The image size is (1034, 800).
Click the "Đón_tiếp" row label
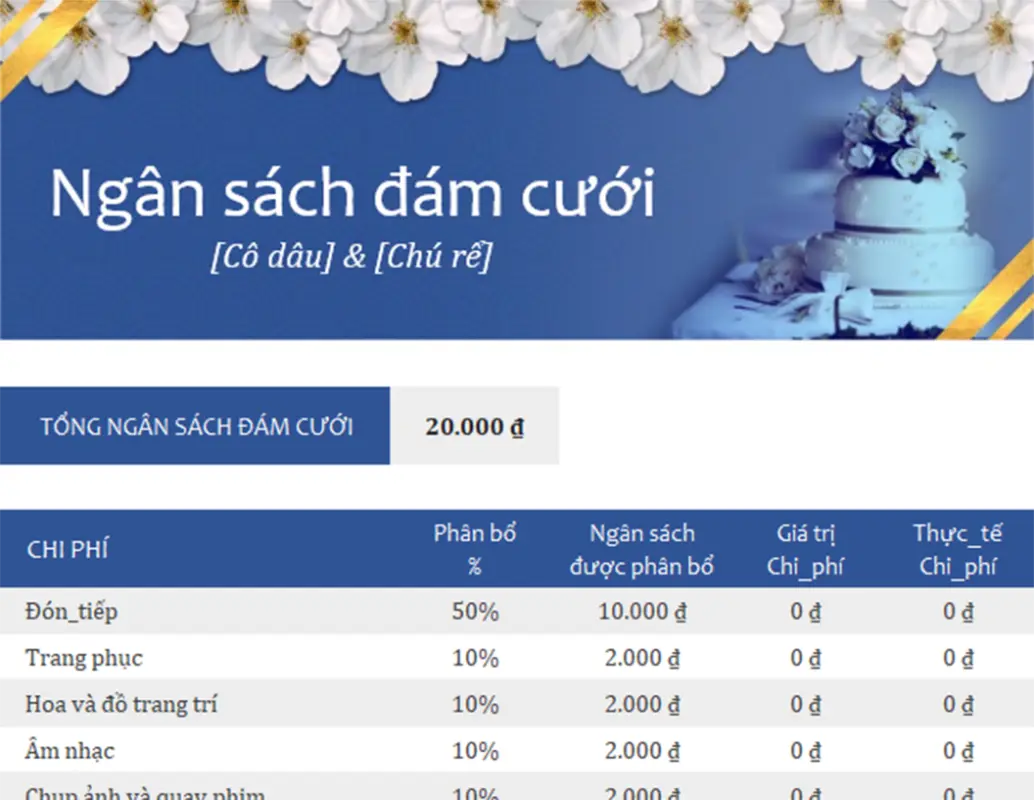71,611
